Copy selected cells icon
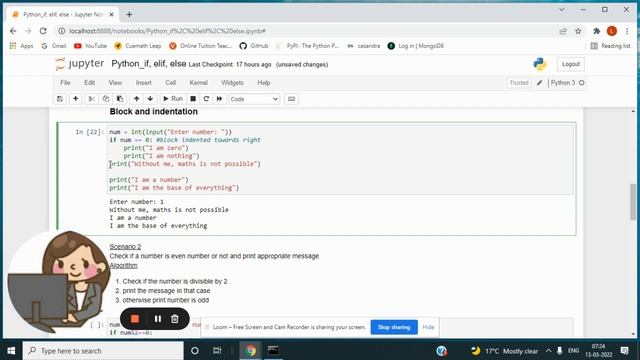 [106, 99]
